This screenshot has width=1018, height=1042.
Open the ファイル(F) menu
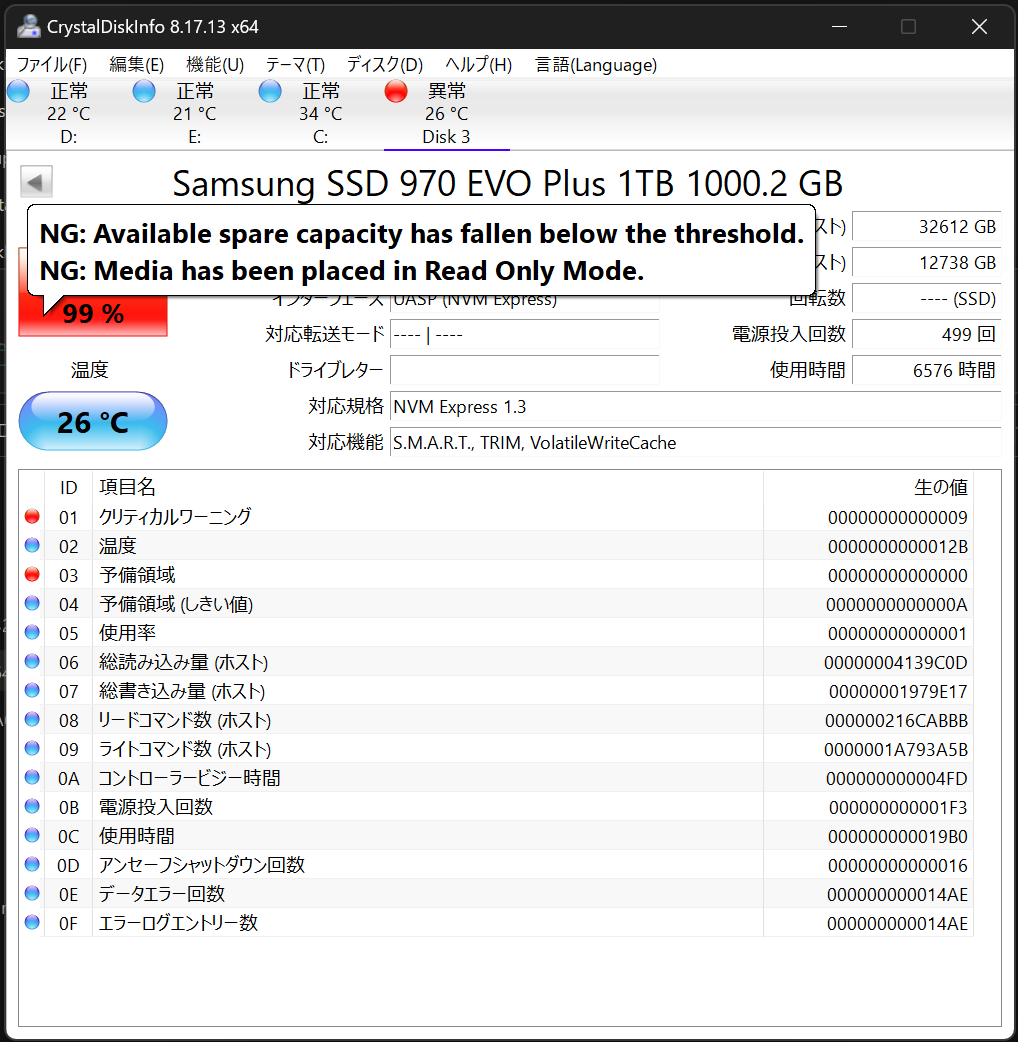(x=52, y=64)
